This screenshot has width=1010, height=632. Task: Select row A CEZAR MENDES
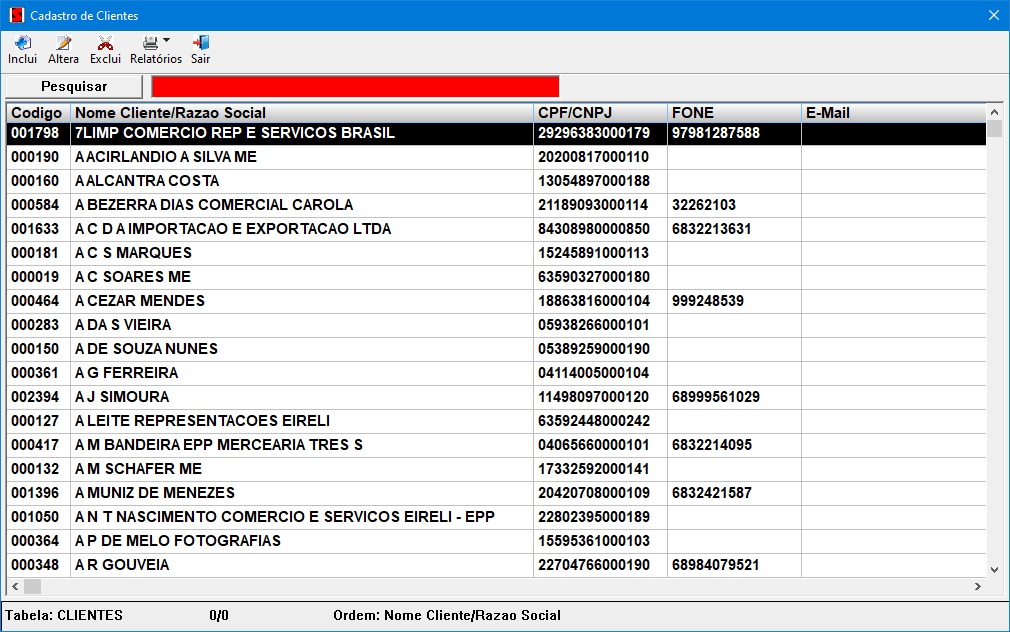pyautogui.click(x=496, y=301)
